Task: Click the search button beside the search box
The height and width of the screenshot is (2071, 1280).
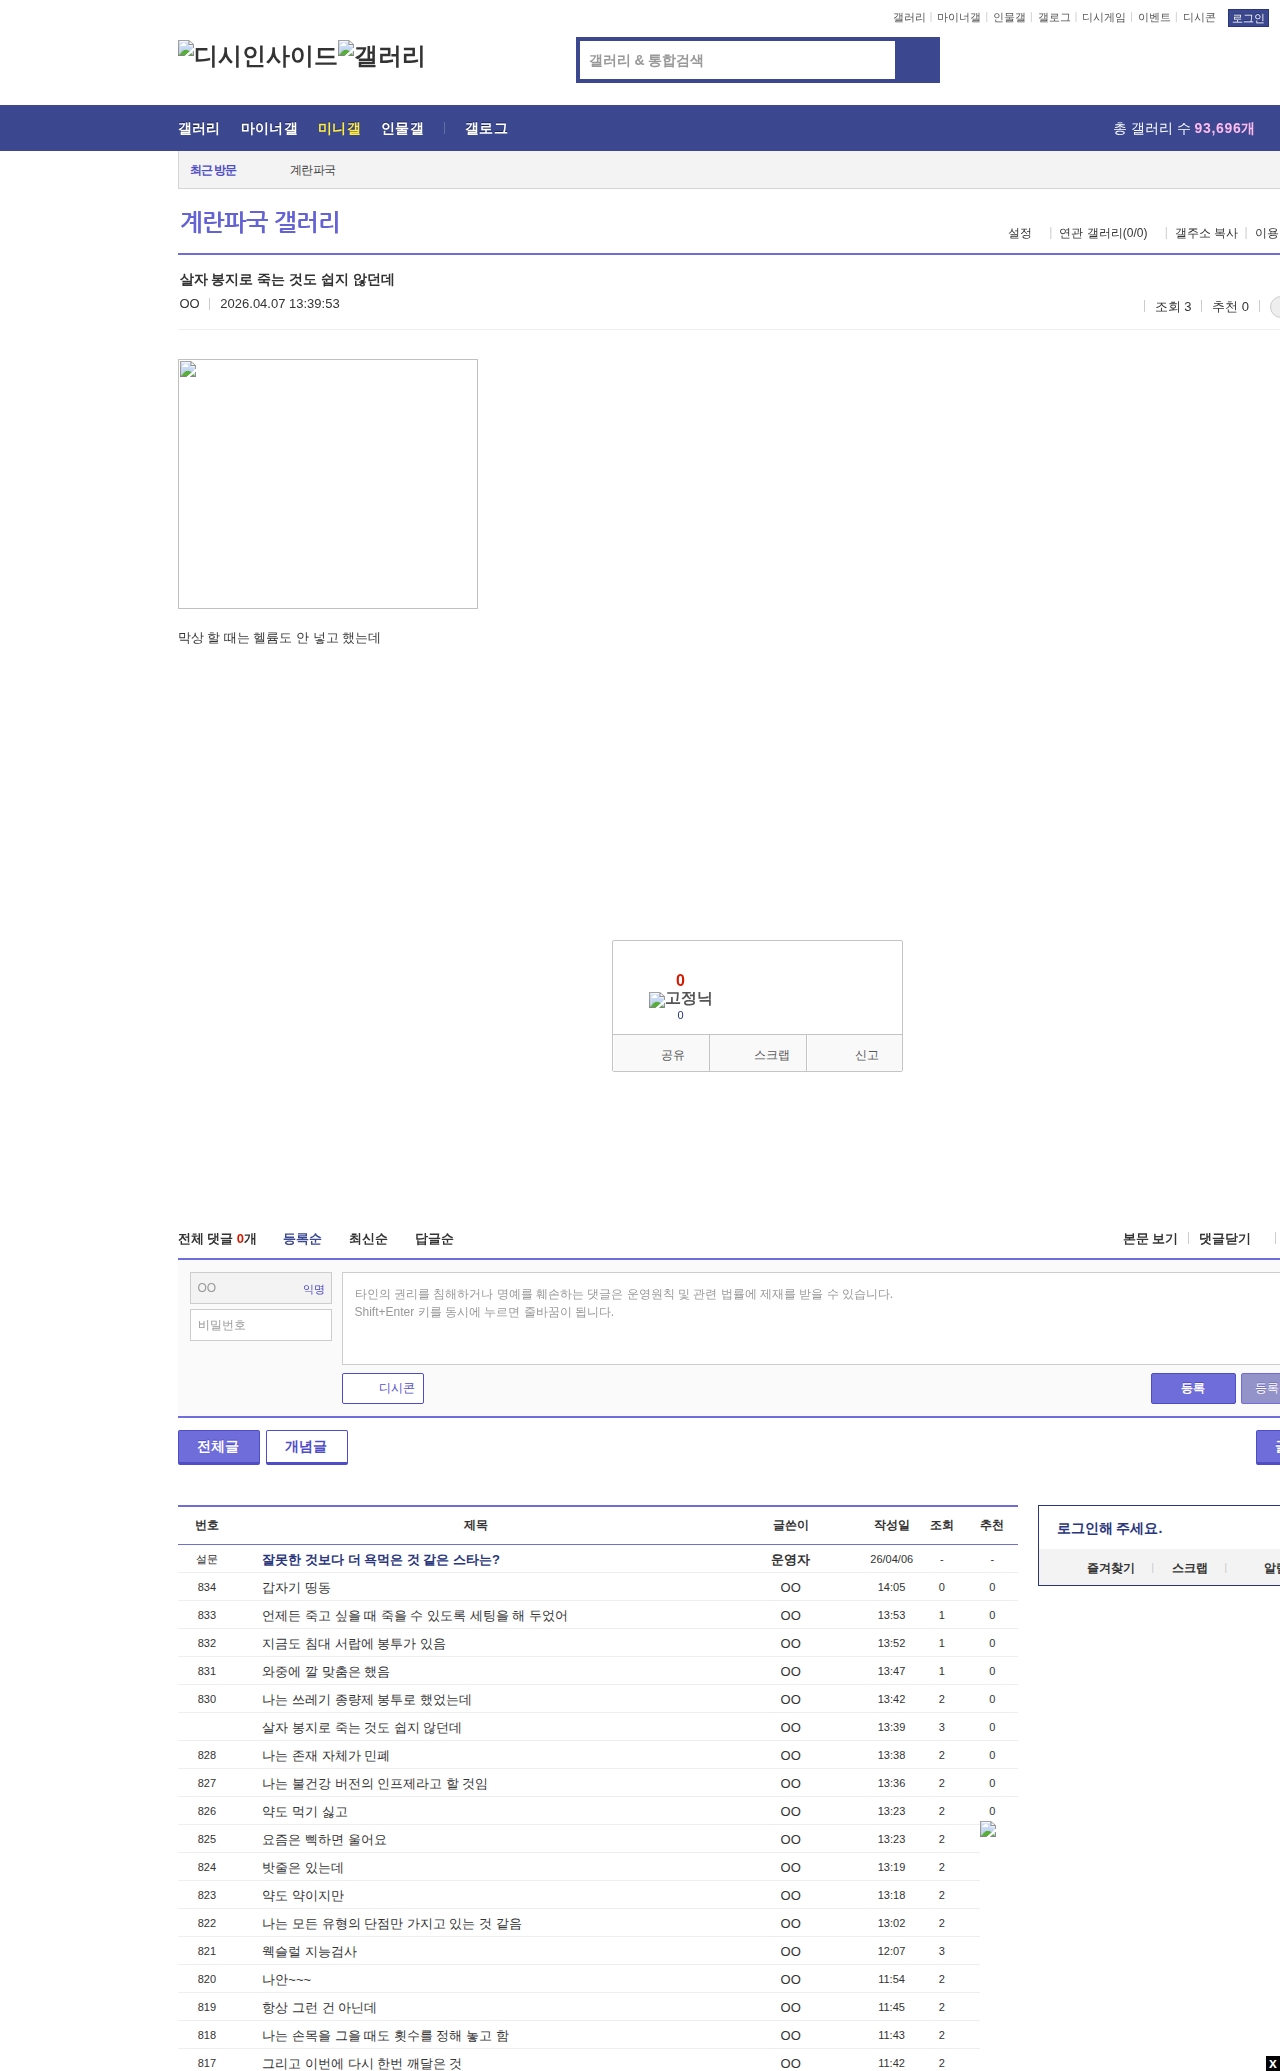Action: point(917,60)
